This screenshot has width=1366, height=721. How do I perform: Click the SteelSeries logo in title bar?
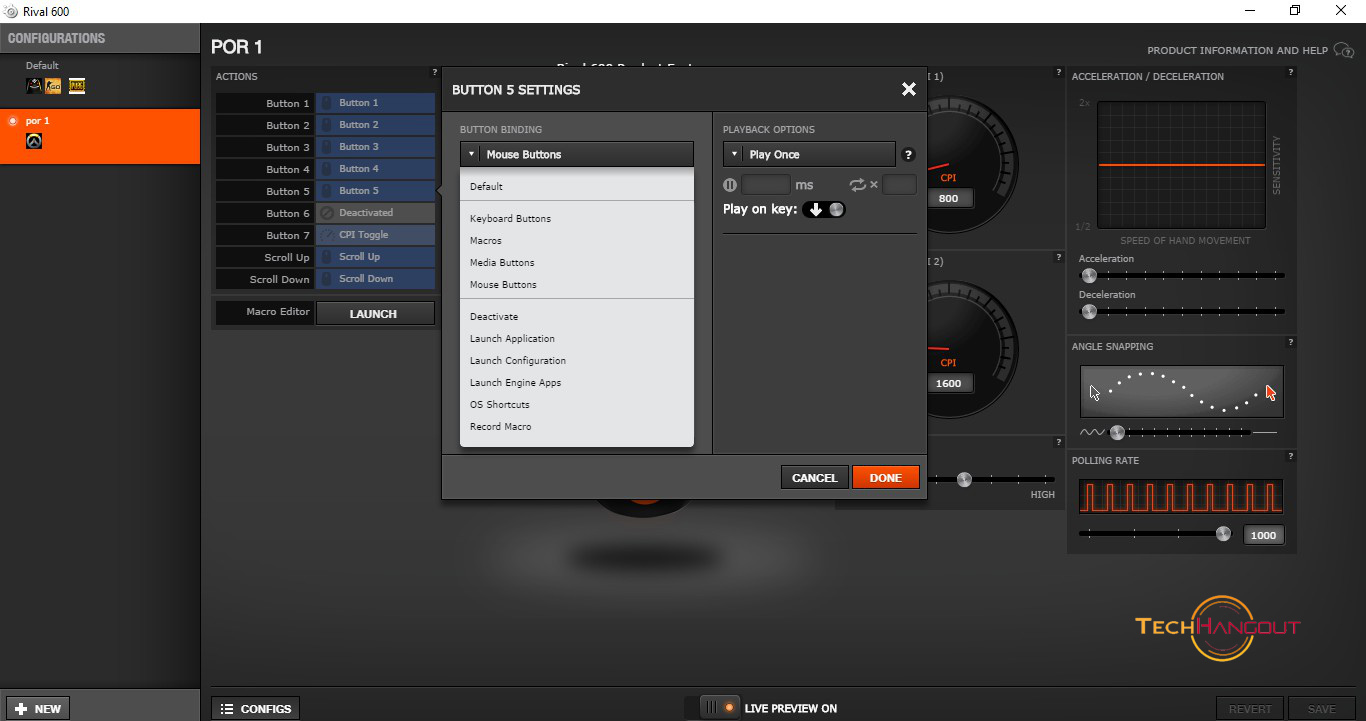click(x=11, y=11)
